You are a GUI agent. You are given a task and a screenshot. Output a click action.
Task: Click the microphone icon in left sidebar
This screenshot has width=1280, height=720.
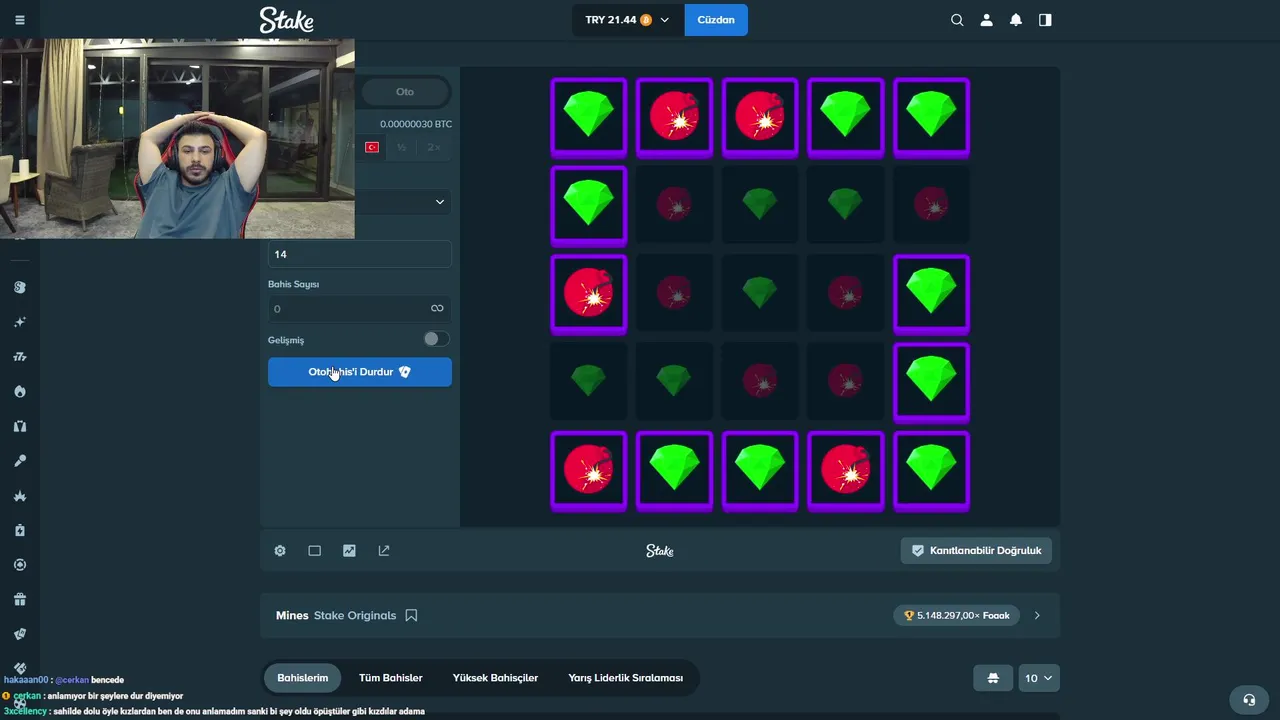click(20, 461)
